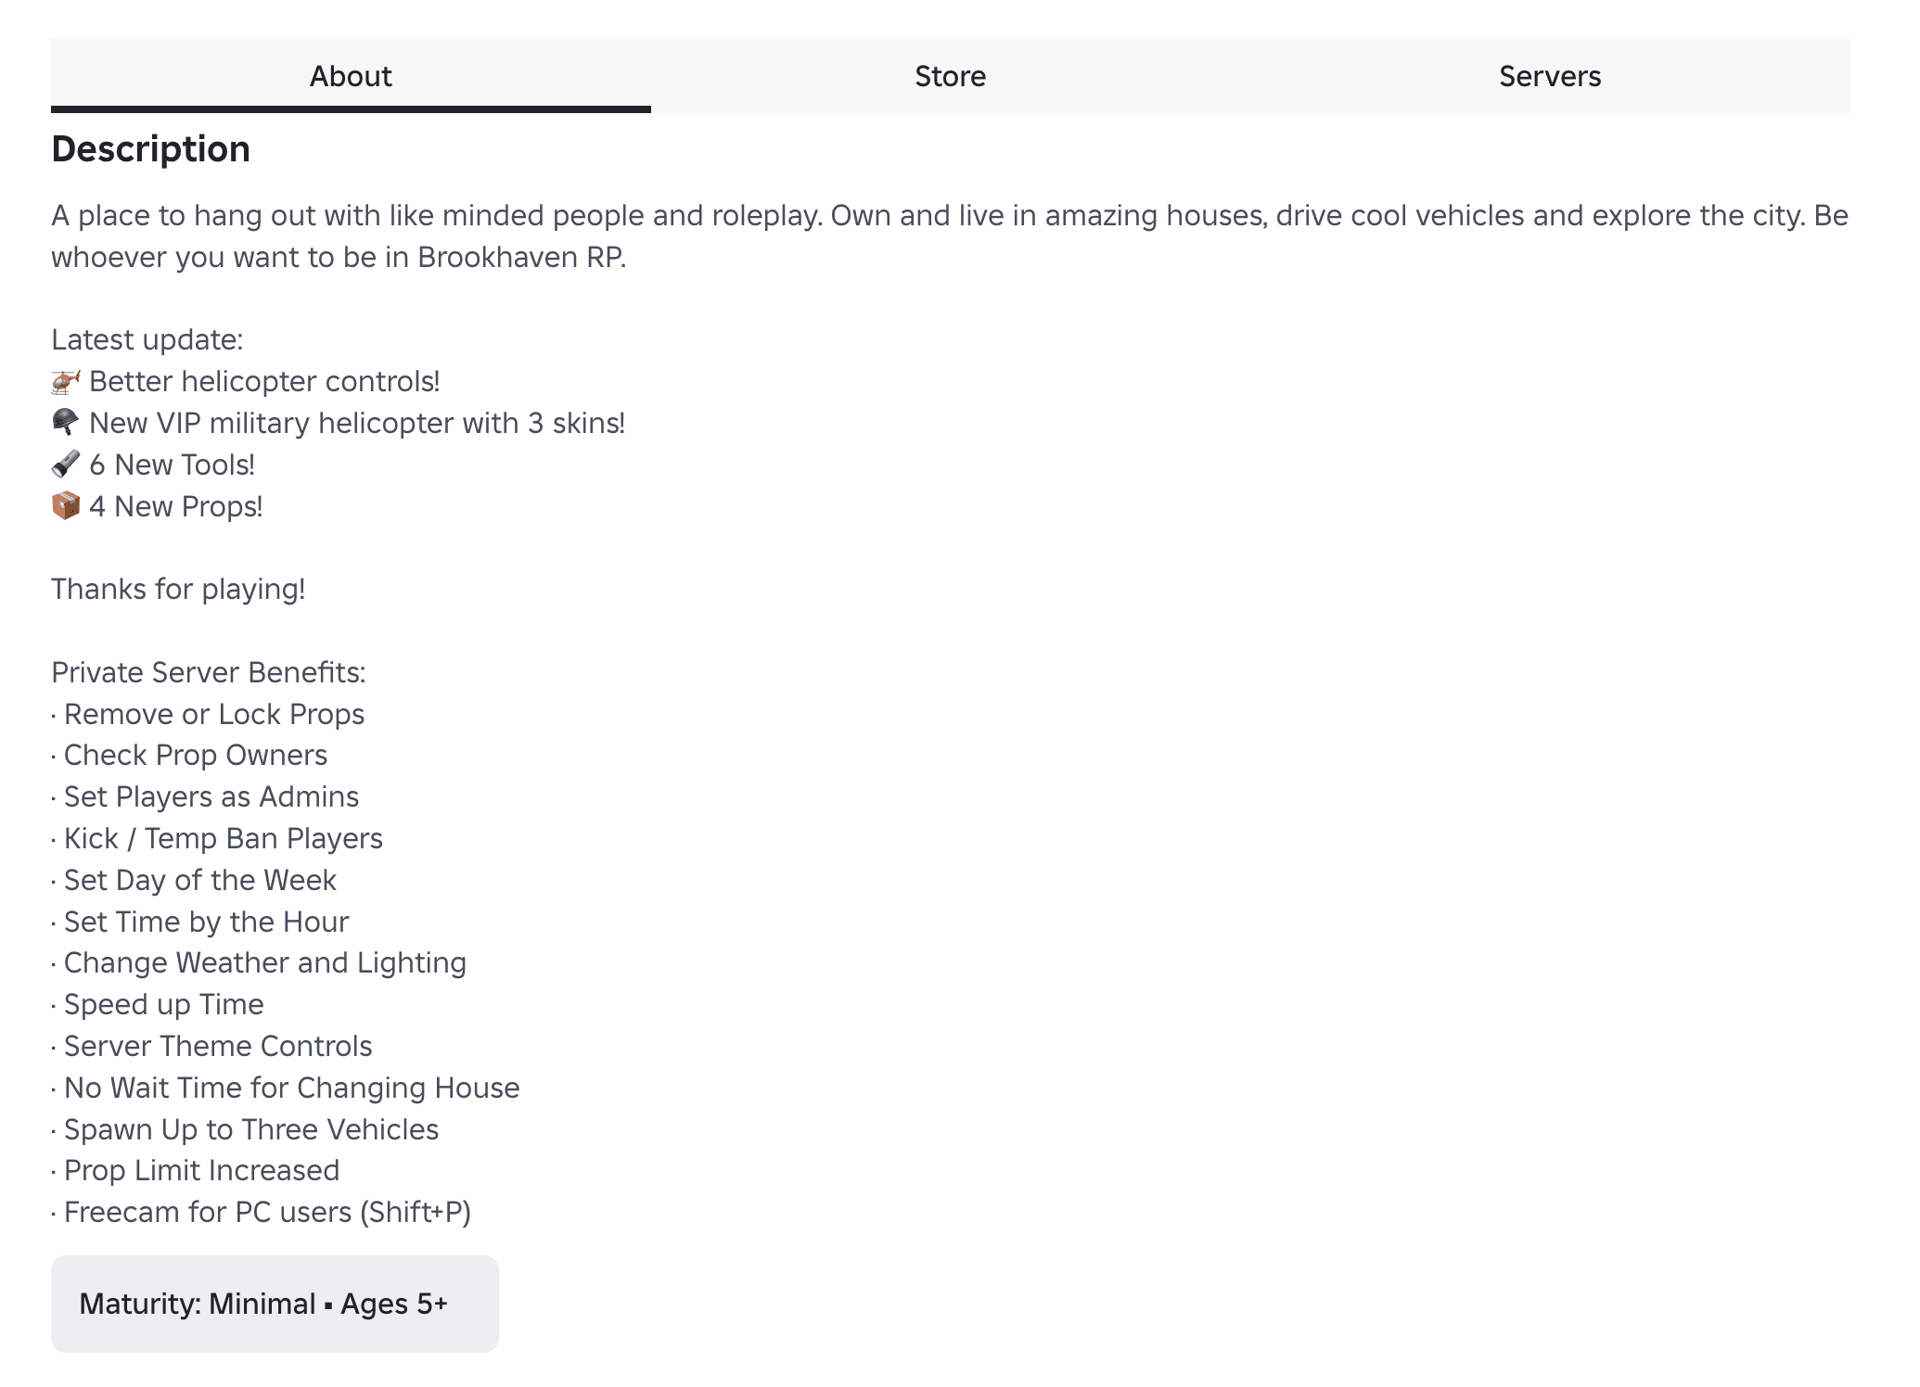Click the flashlight emoji before 6 New Tools
1920x1387 pixels.
point(66,464)
